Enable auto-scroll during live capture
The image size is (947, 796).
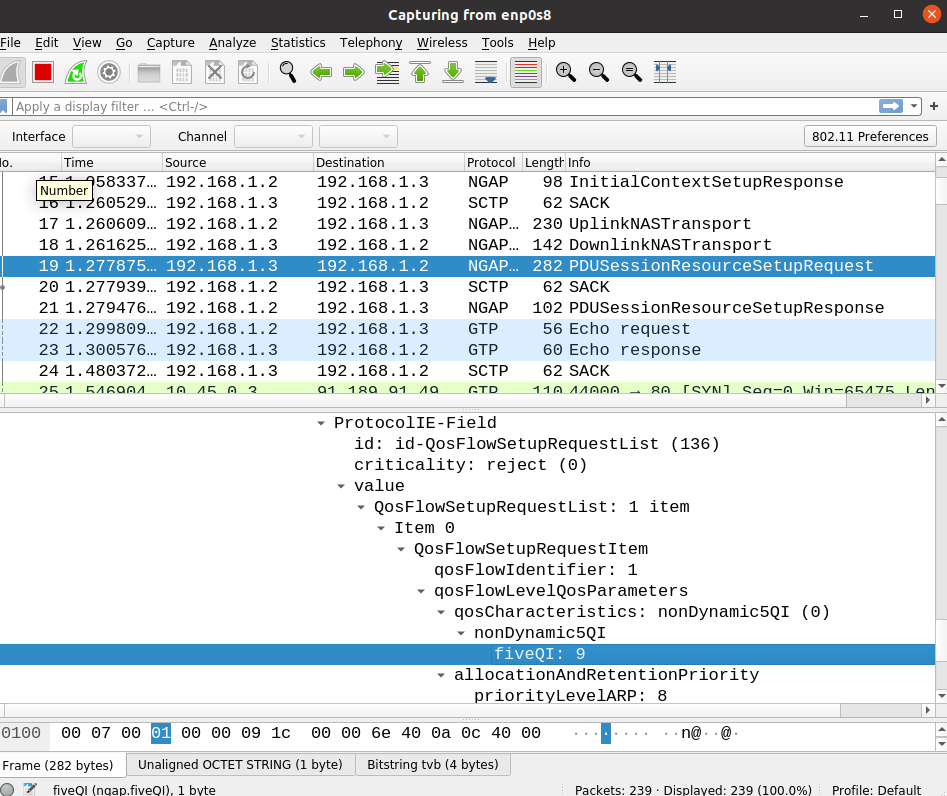point(486,71)
